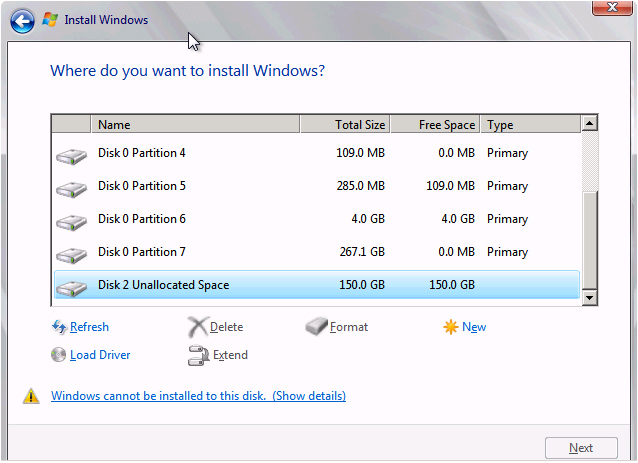The image size is (638, 463).
Task: Click drive icon for Disk 0 Partition 4
Action: (71, 156)
